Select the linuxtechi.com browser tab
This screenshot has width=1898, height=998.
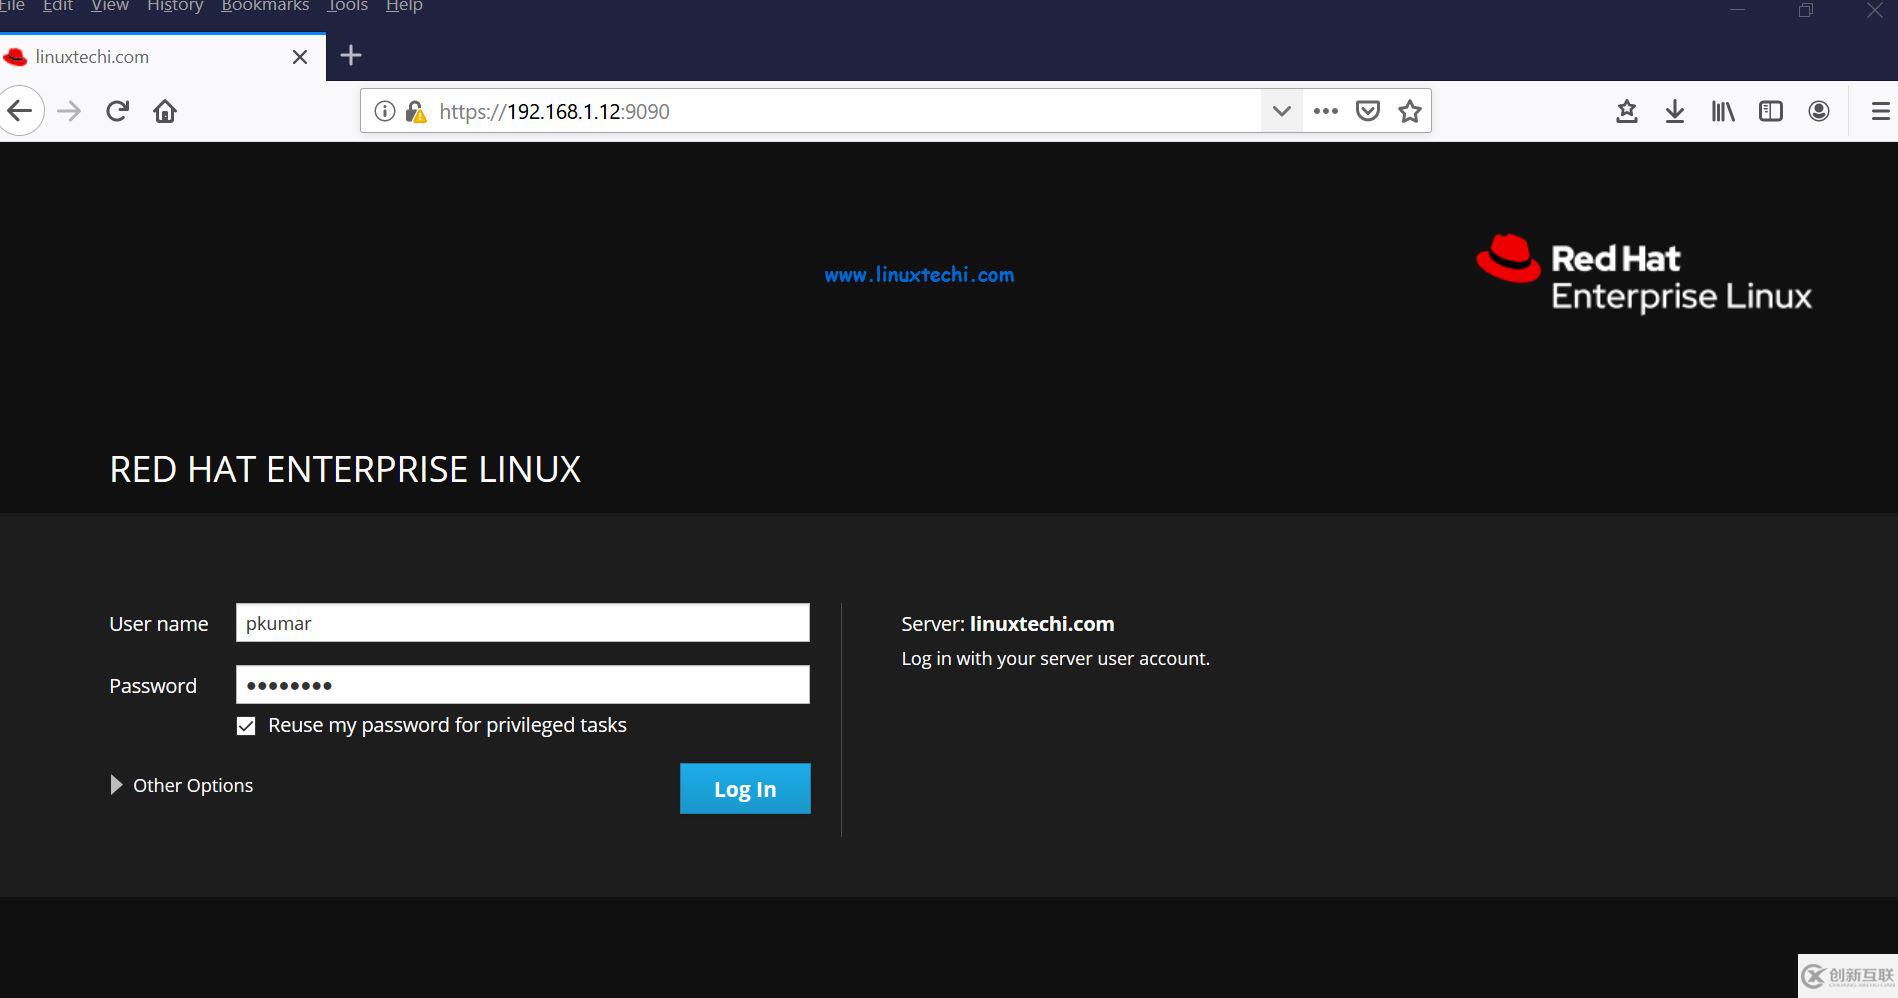(162, 57)
